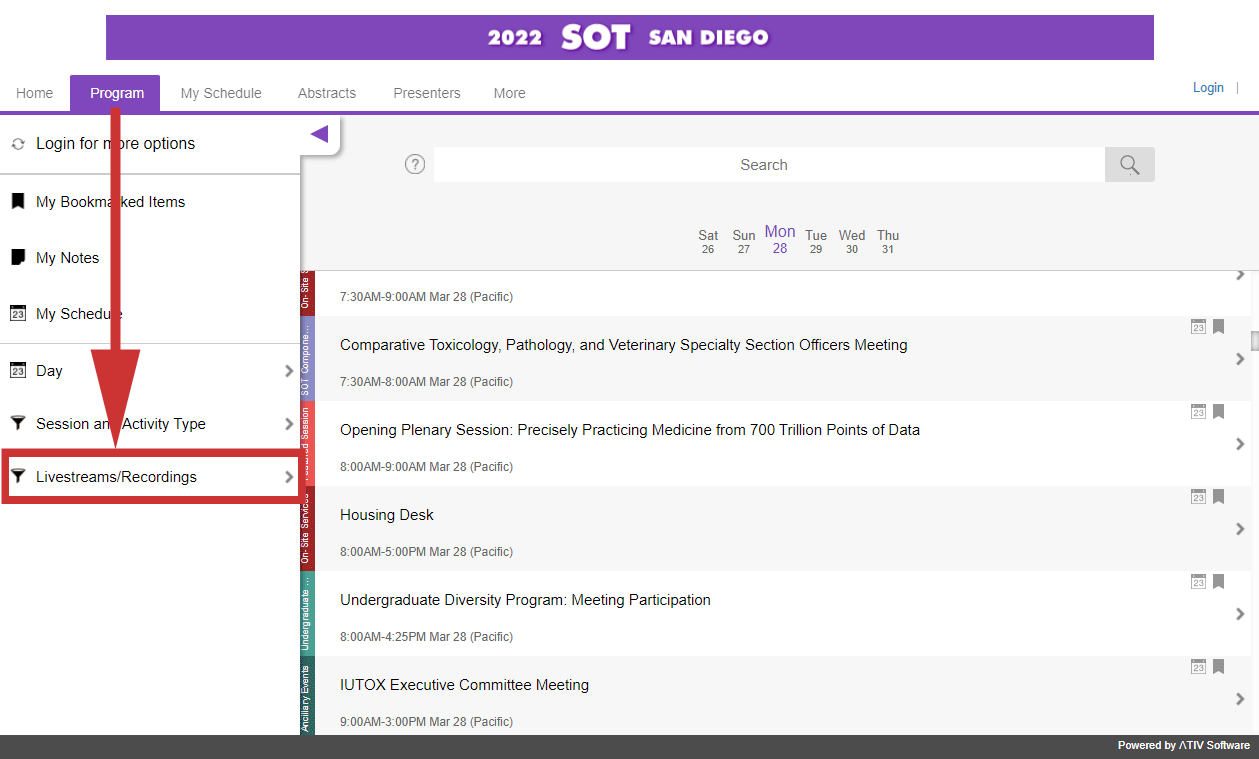The height and width of the screenshot is (759, 1259).
Task: Select Tue 29 in the date picker
Action: [x=816, y=241]
